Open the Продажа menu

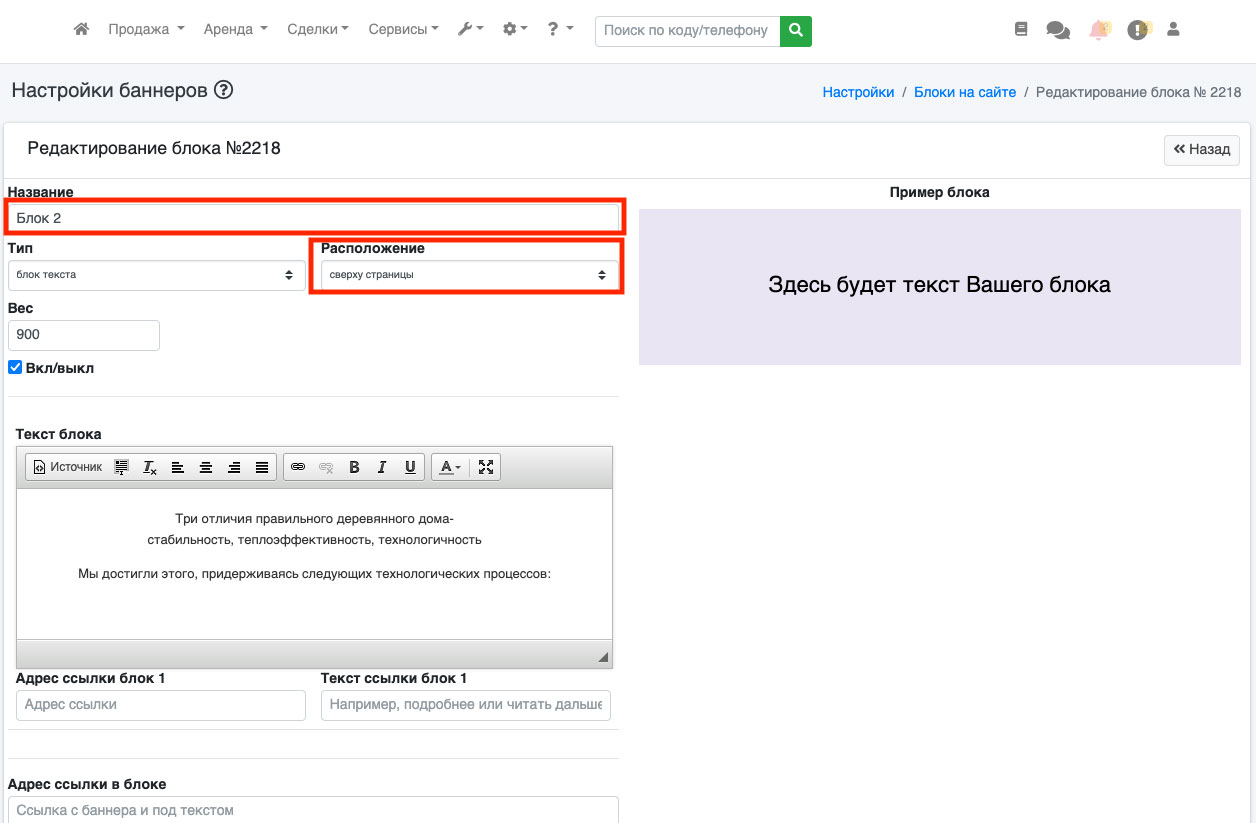(146, 30)
